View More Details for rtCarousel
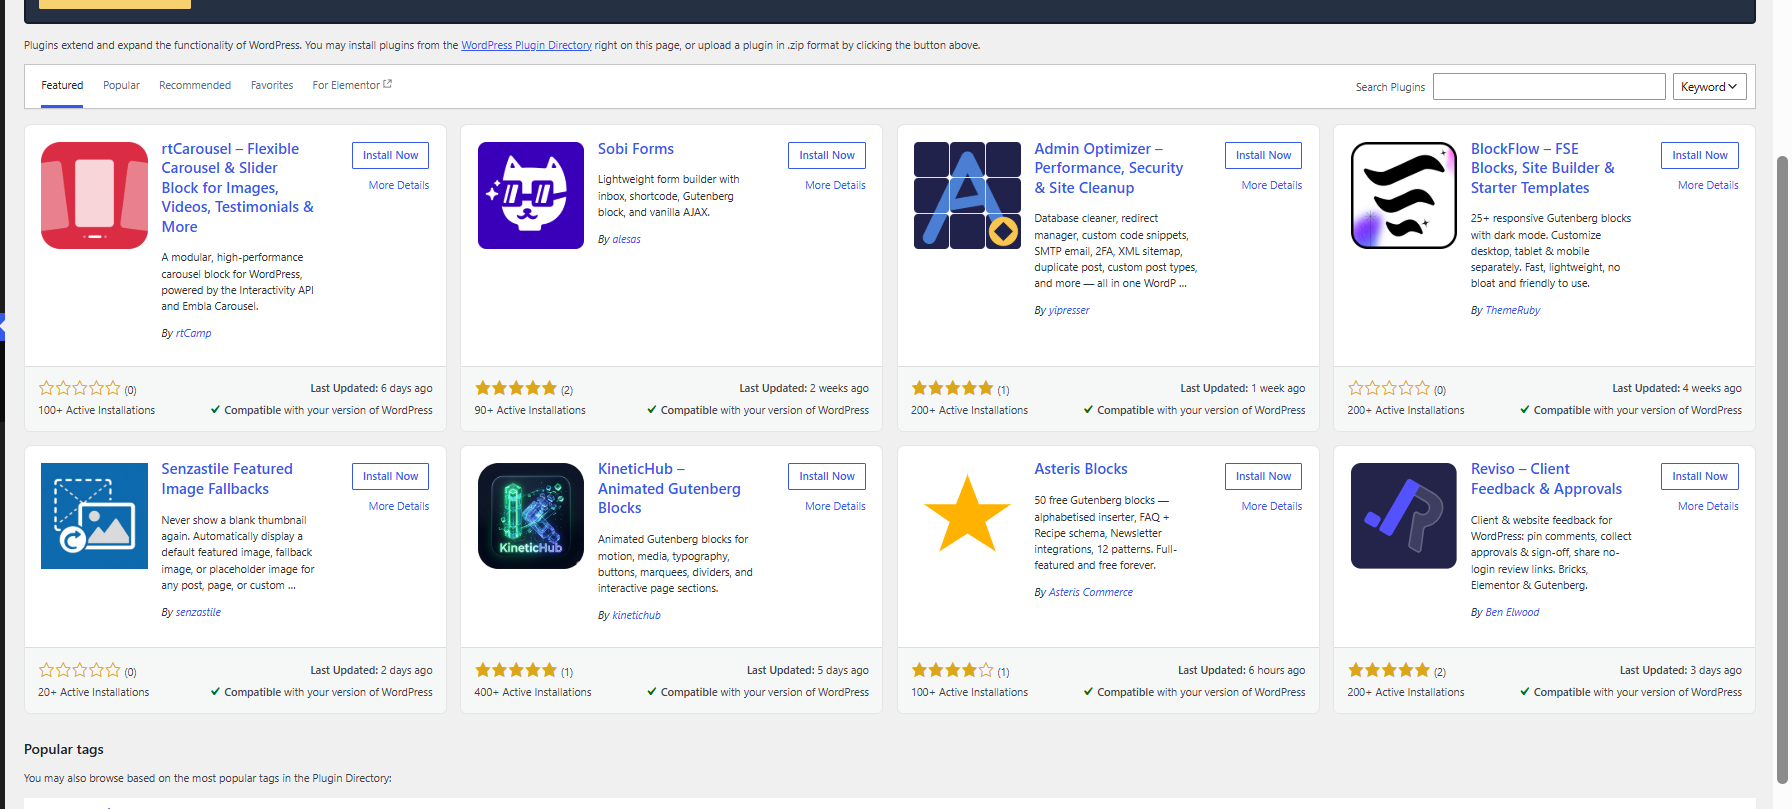The image size is (1792, 809). pos(399,186)
